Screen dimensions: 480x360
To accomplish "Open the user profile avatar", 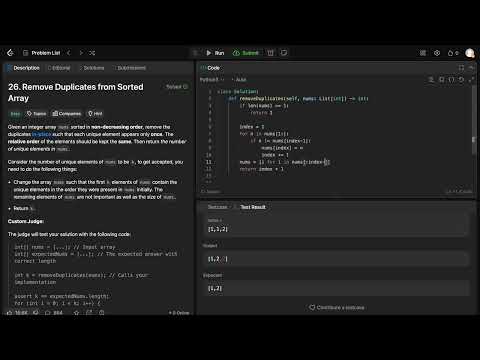I will (x=470, y=53).
